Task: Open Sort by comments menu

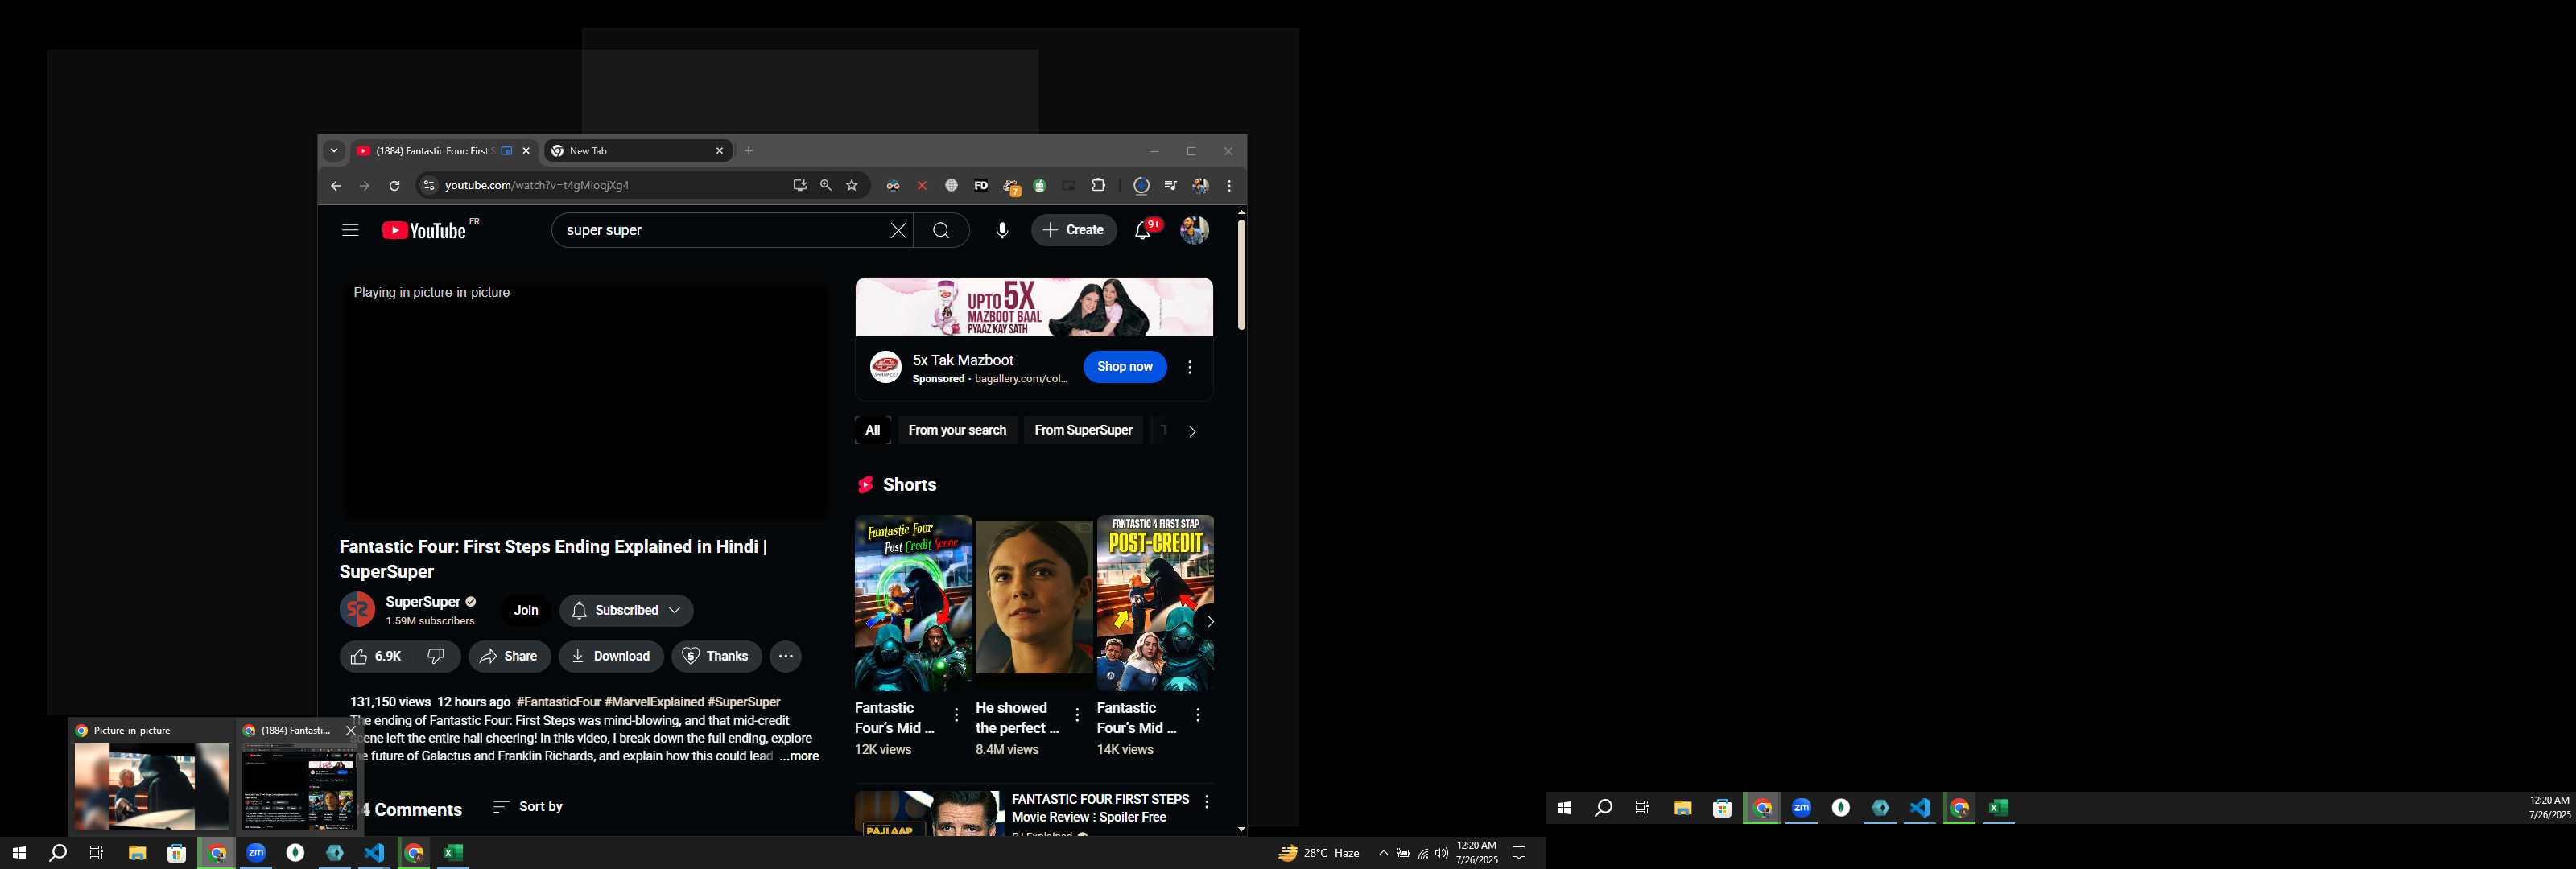Action: point(528,807)
